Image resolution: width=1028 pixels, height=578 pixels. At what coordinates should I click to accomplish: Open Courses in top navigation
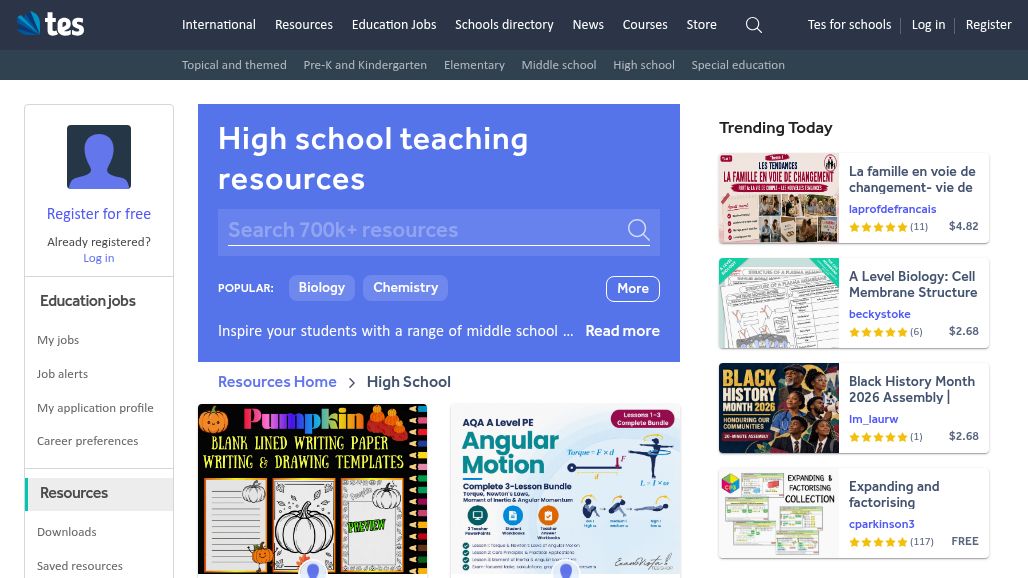645,24
